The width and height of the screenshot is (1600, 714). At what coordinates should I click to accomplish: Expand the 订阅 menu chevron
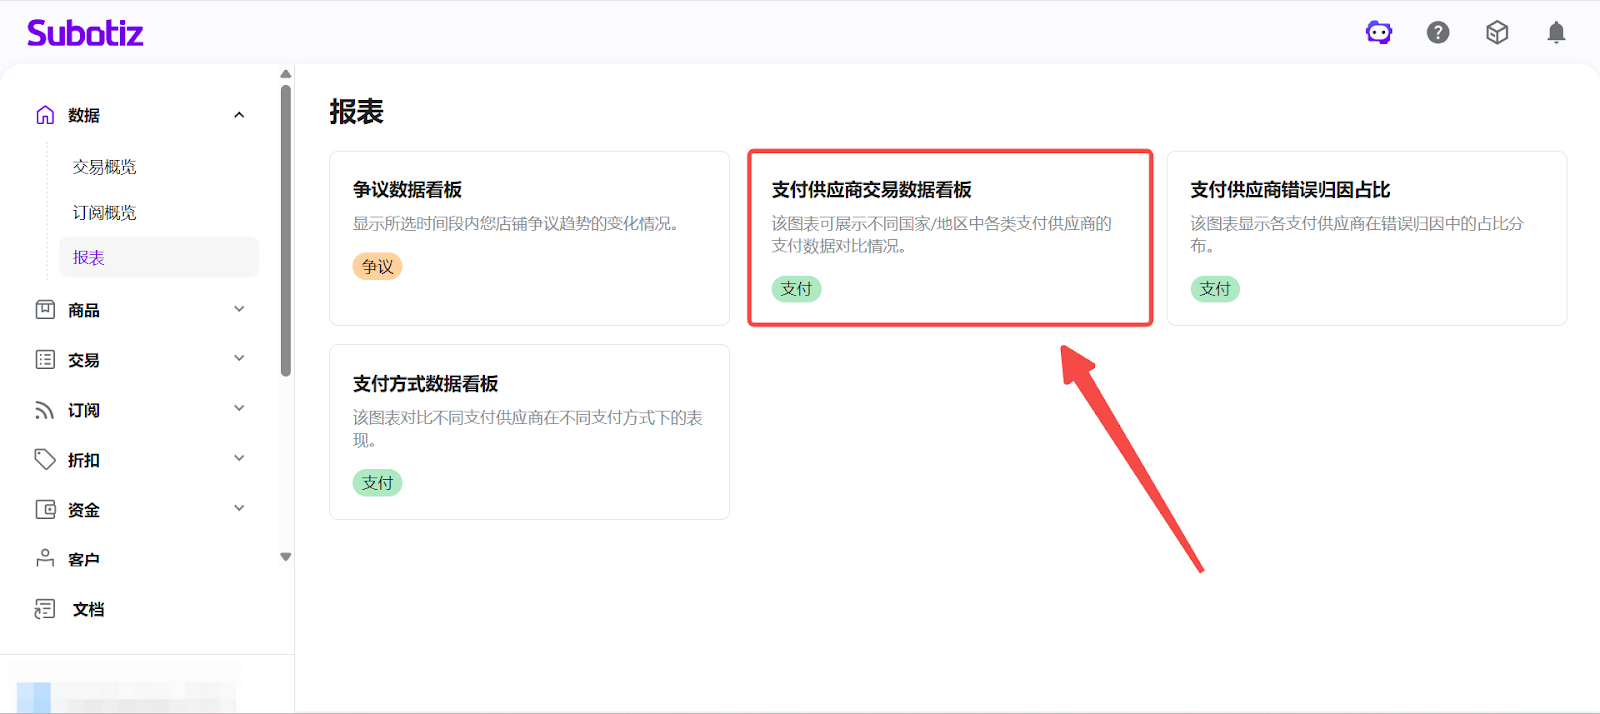coord(239,408)
